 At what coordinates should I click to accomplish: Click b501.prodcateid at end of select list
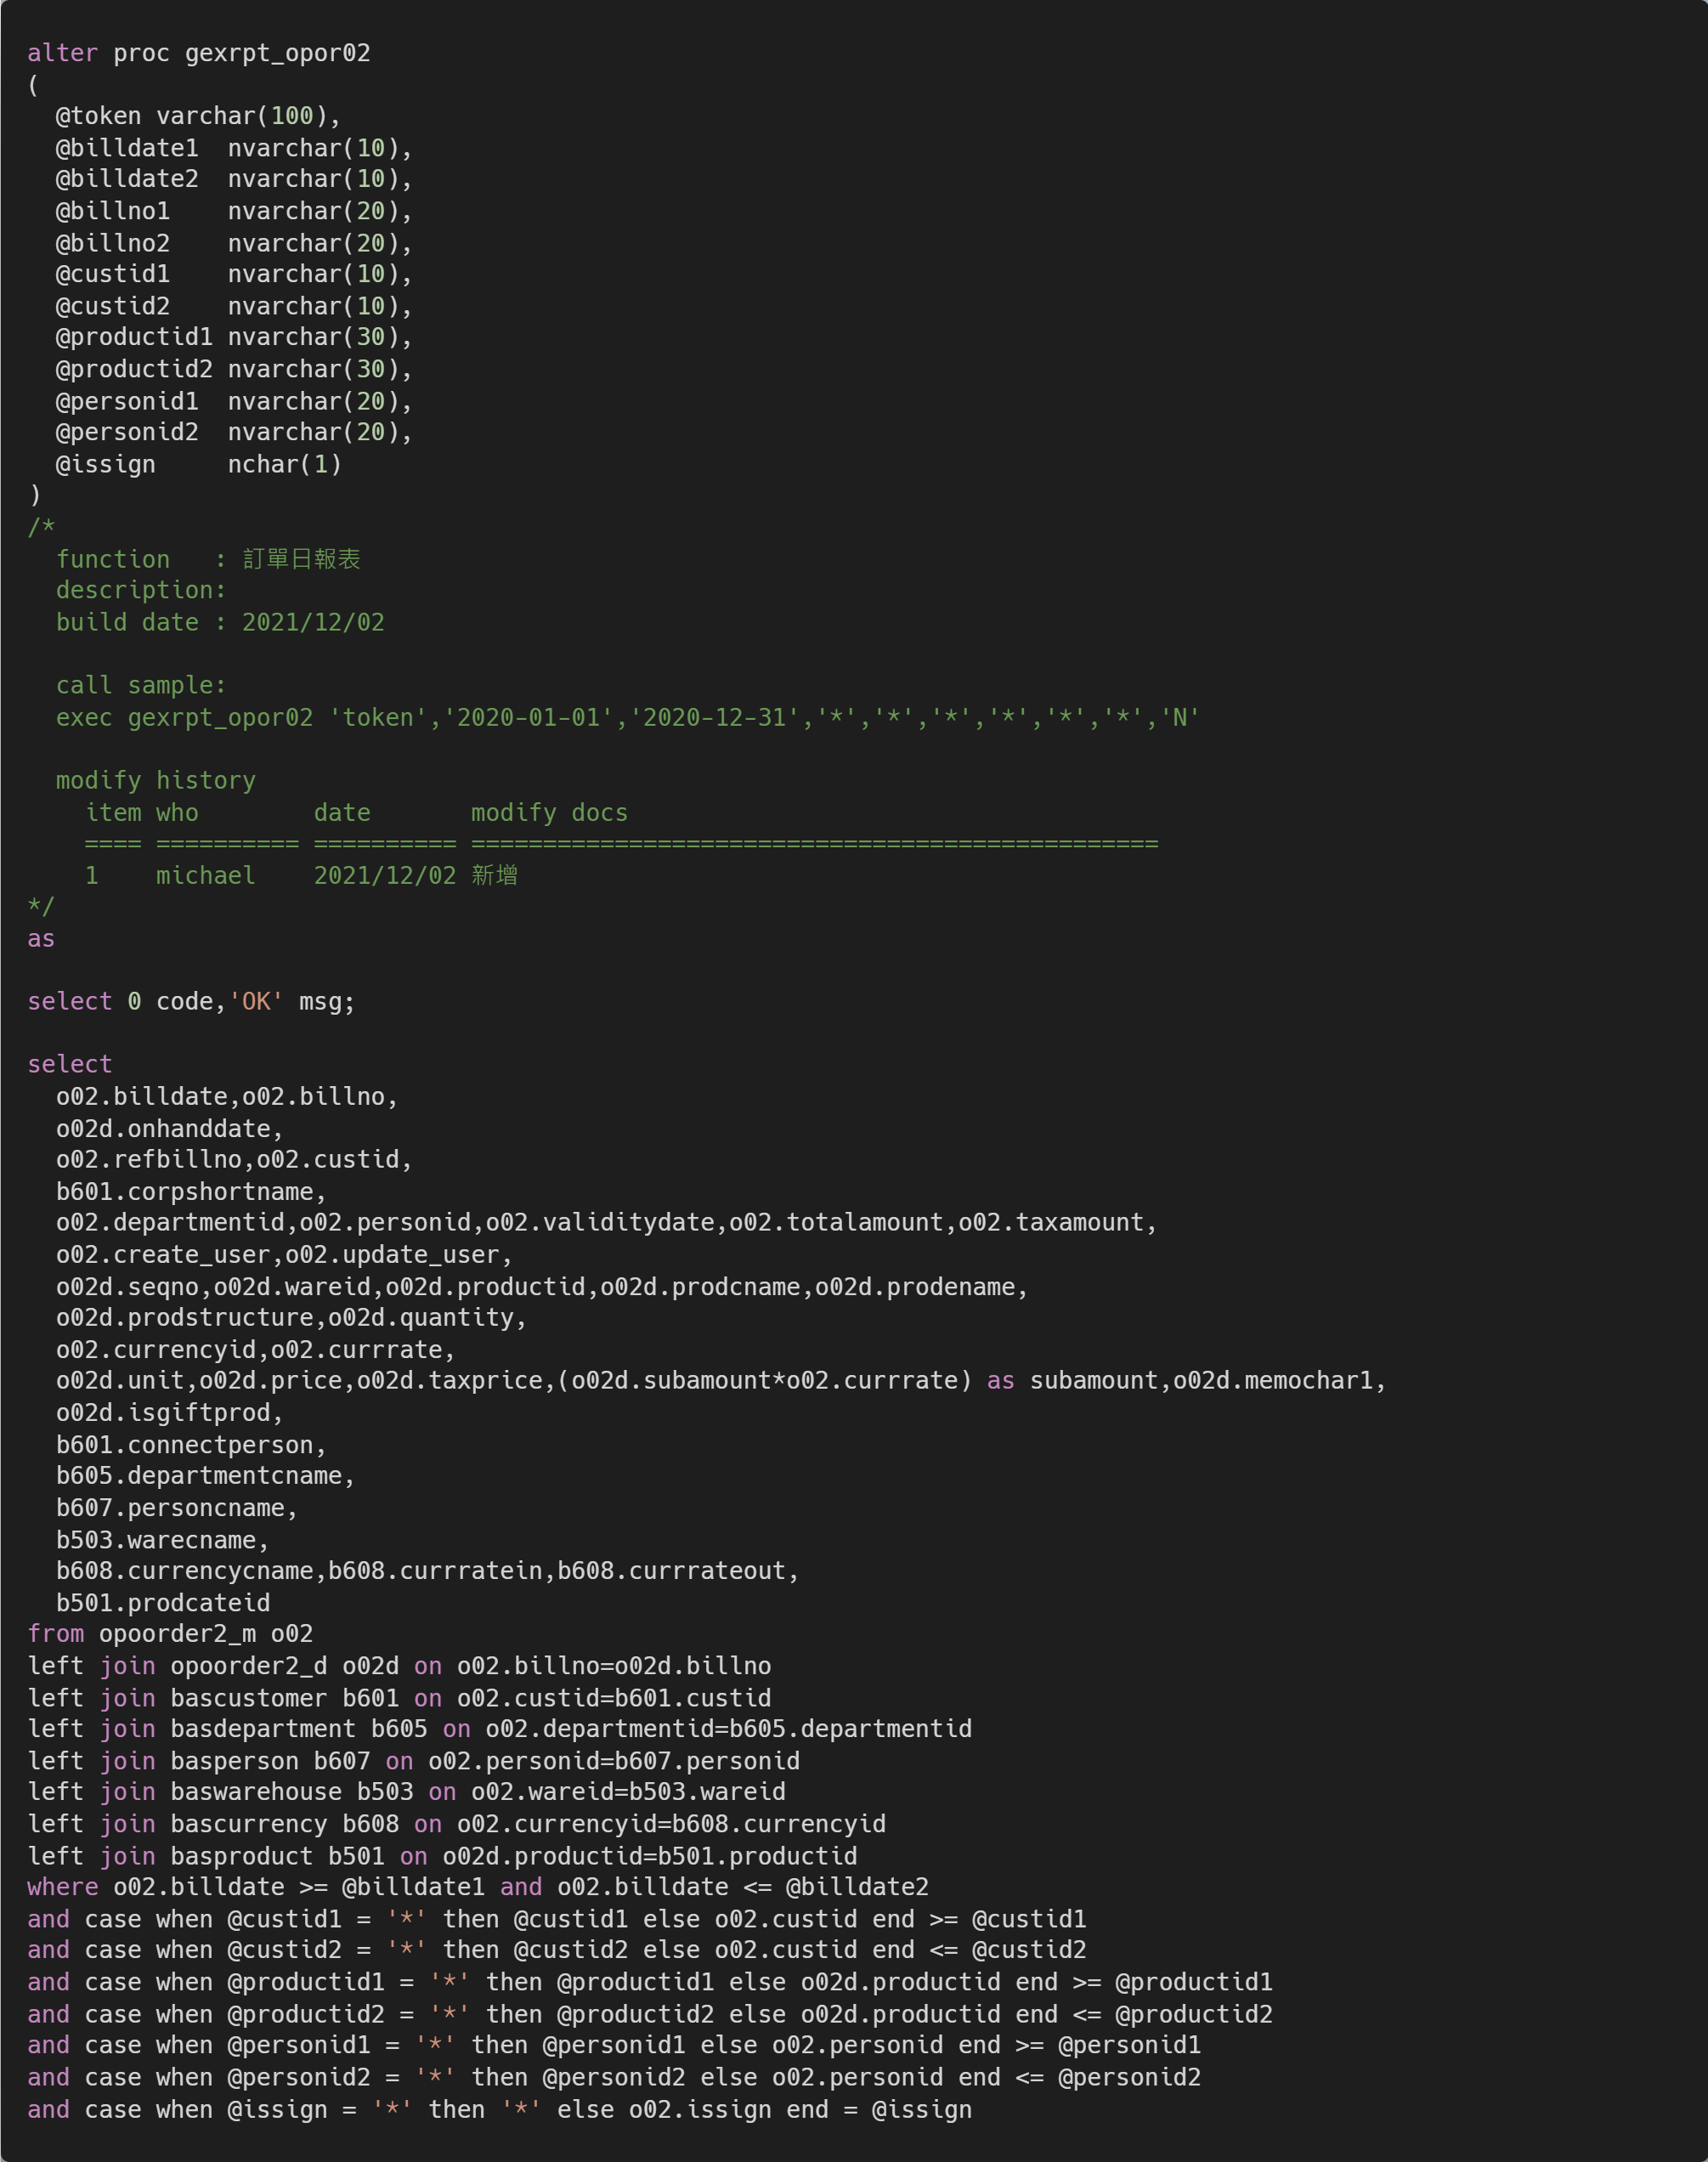(163, 1602)
